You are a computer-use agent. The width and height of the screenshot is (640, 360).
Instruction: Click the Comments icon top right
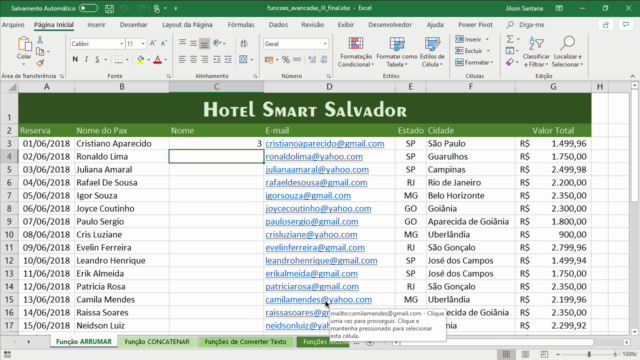click(x=626, y=25)
